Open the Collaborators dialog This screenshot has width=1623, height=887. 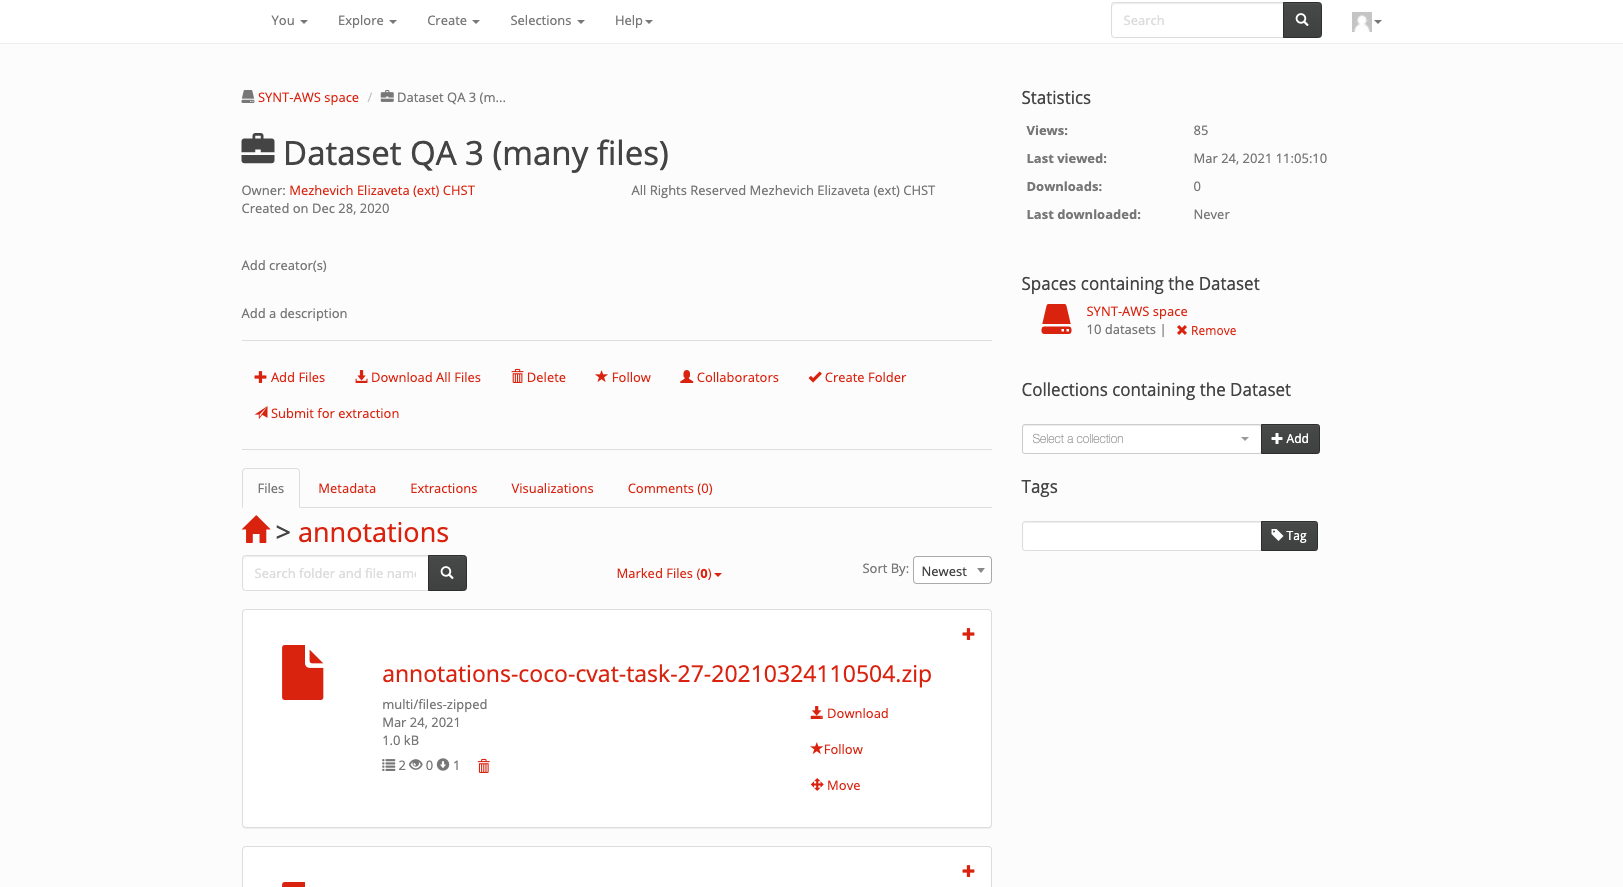pos(730,377)
